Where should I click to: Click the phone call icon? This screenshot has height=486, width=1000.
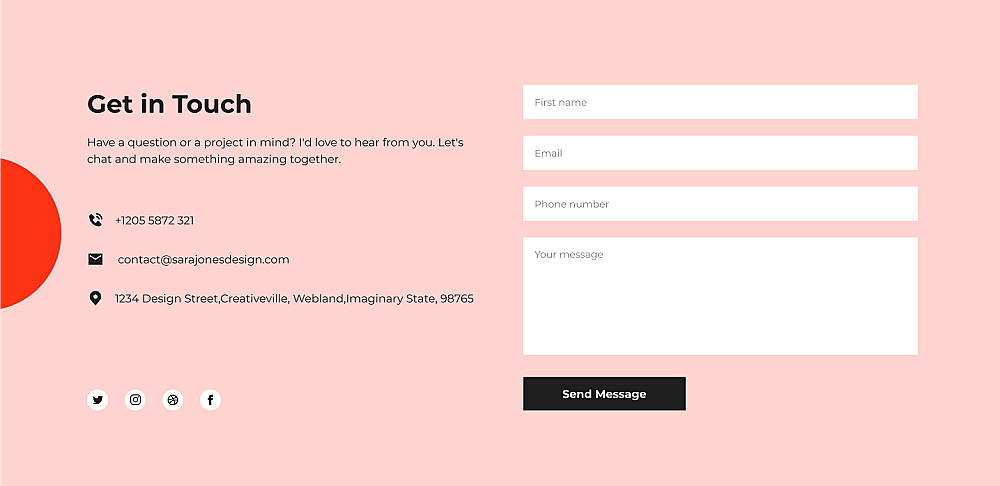click(95, 220)
